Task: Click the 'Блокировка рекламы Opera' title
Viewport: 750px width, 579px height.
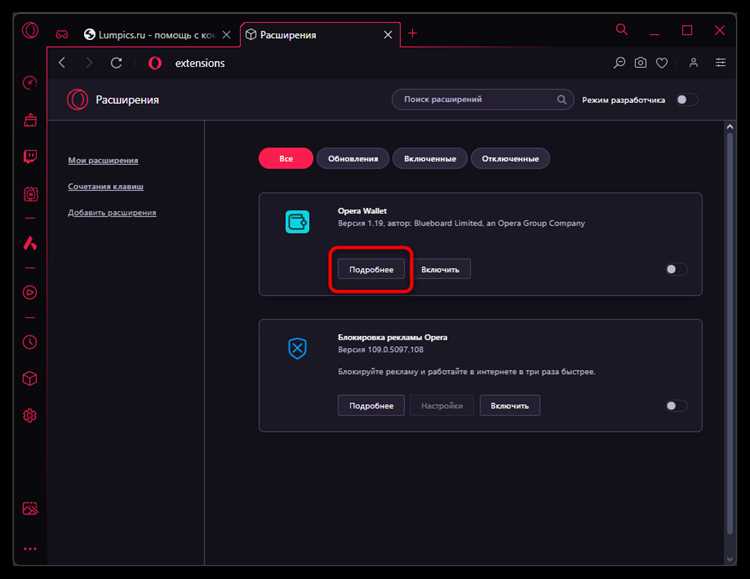Action: coord(393,337)
